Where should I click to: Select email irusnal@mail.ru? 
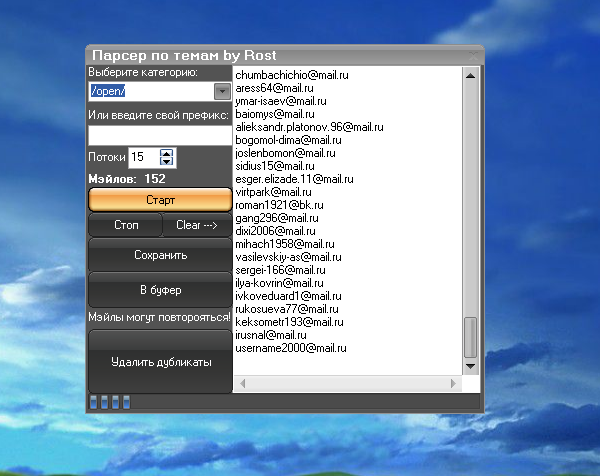coord(271,335)
